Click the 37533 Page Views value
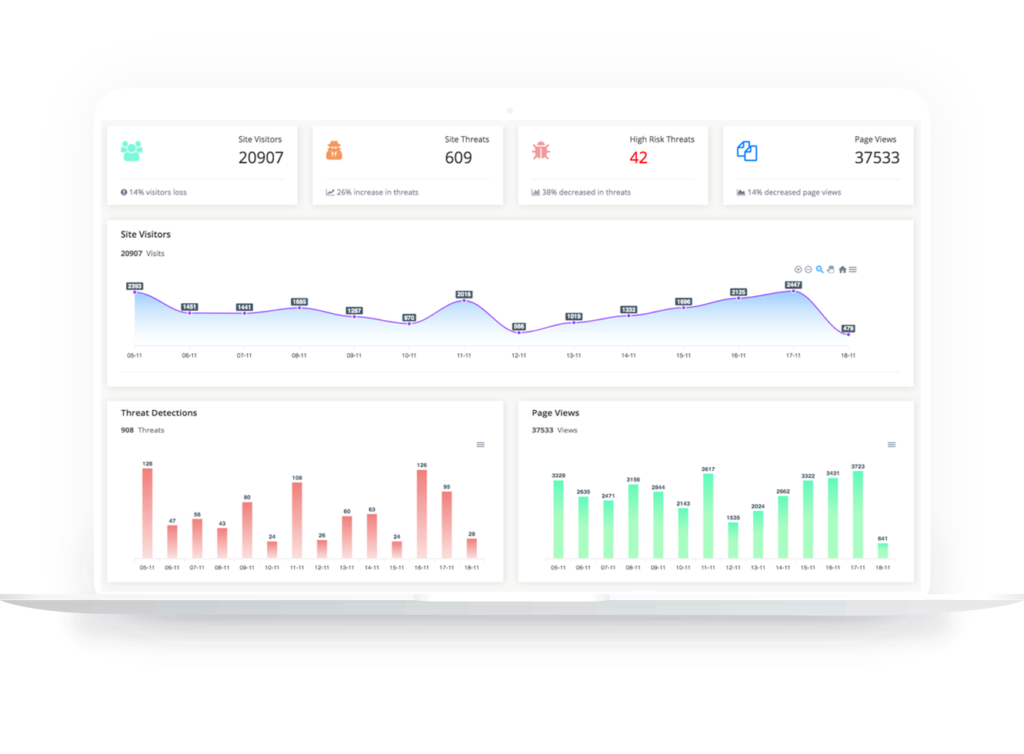The width and height of the screenshot is (1024, 754). coord(876,158)
